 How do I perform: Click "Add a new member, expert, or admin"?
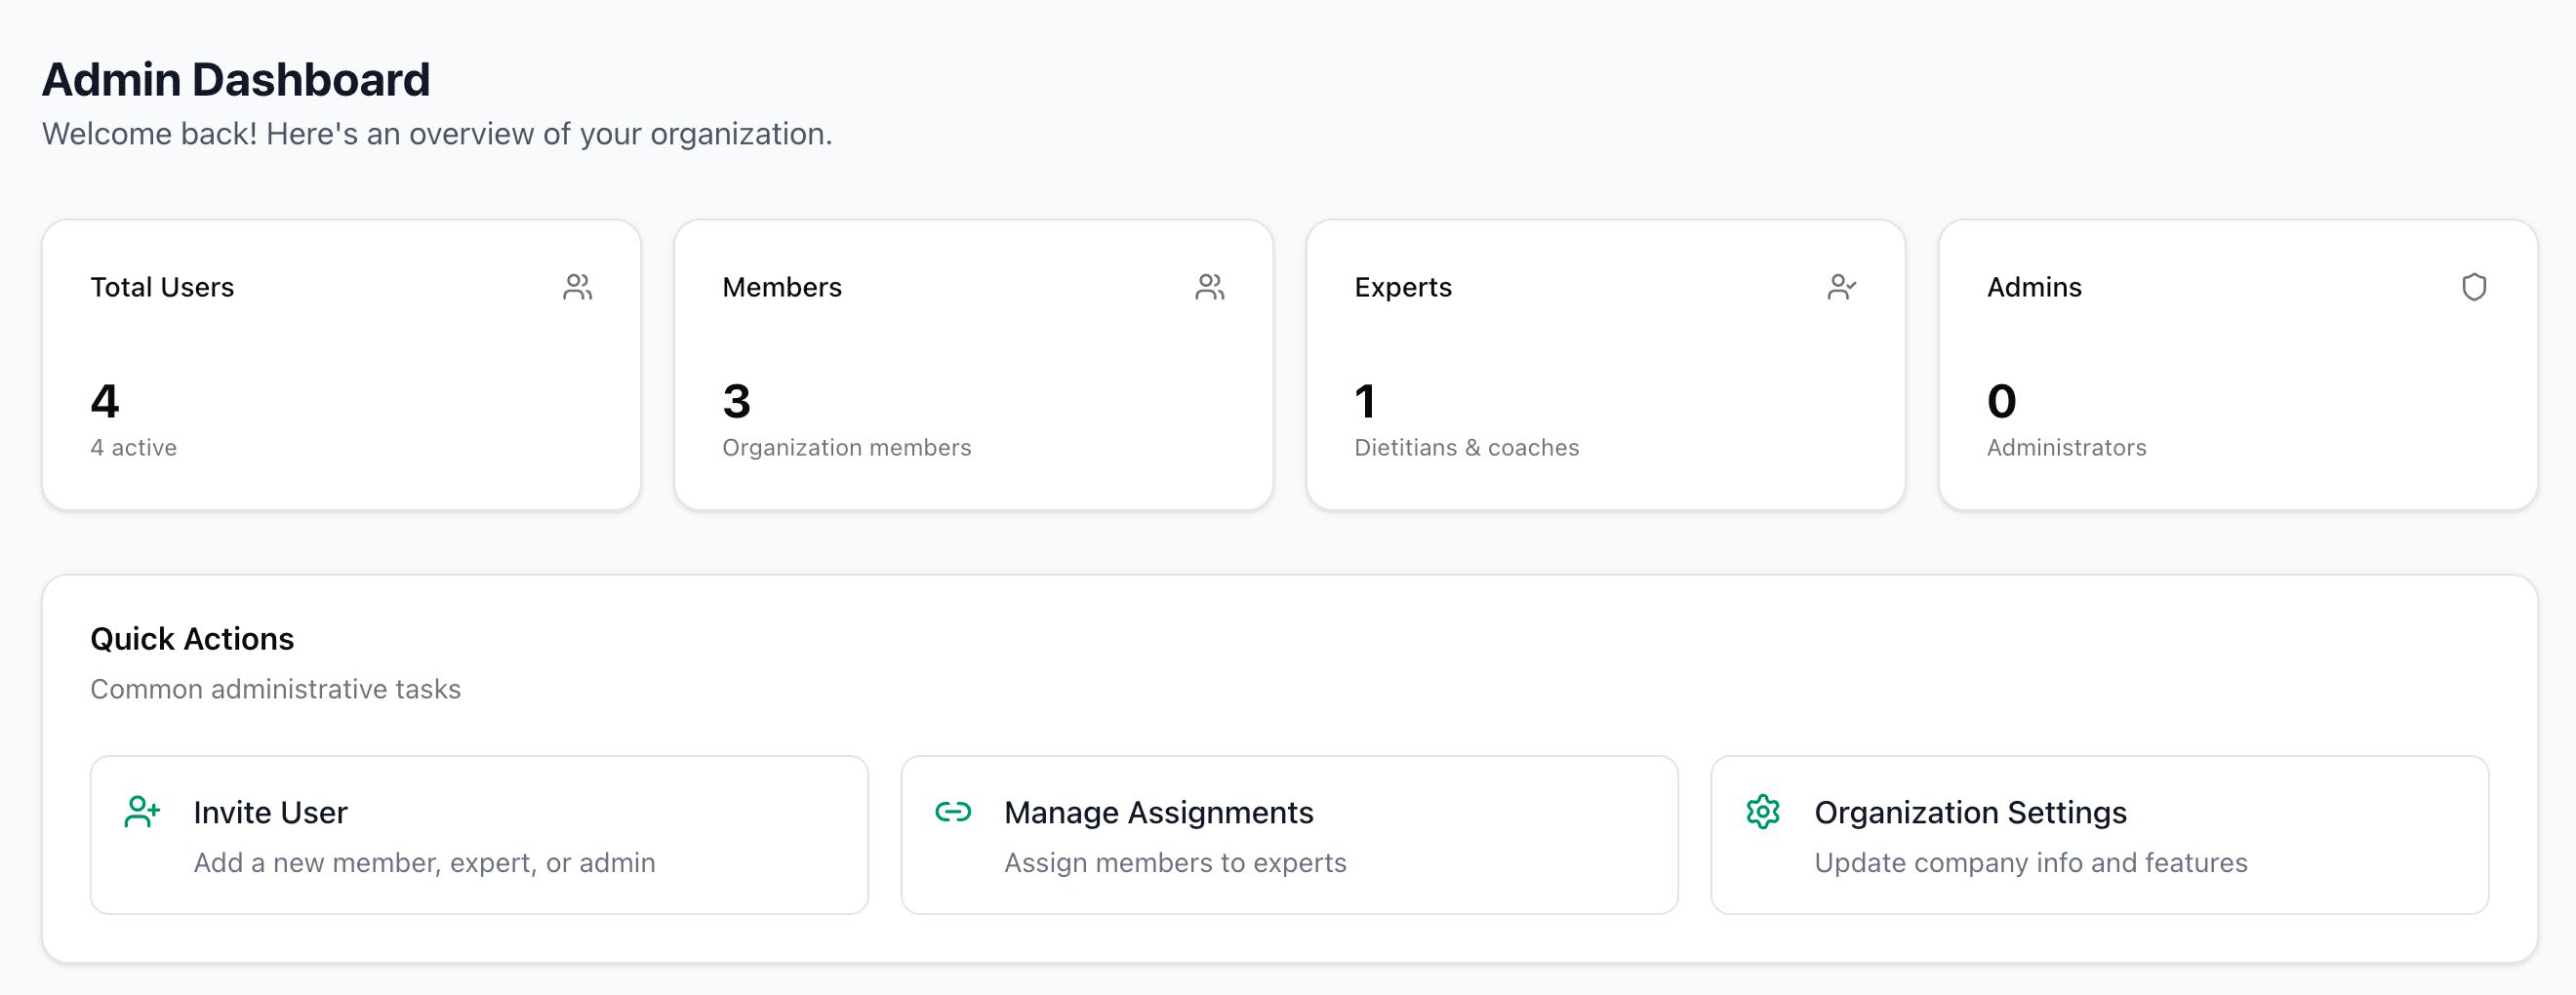point(424,862)
